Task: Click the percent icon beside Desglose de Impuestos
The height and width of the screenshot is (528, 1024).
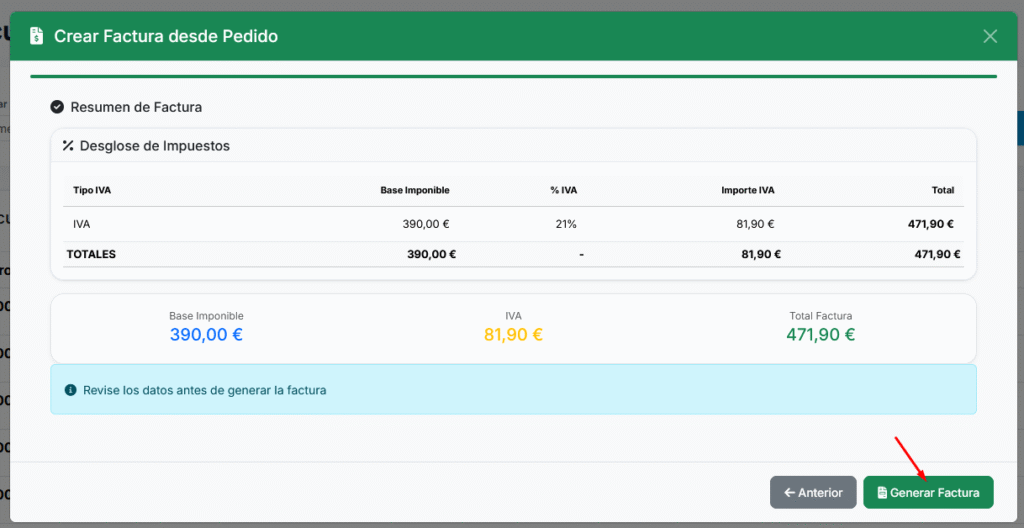Action: click(68, 146)
